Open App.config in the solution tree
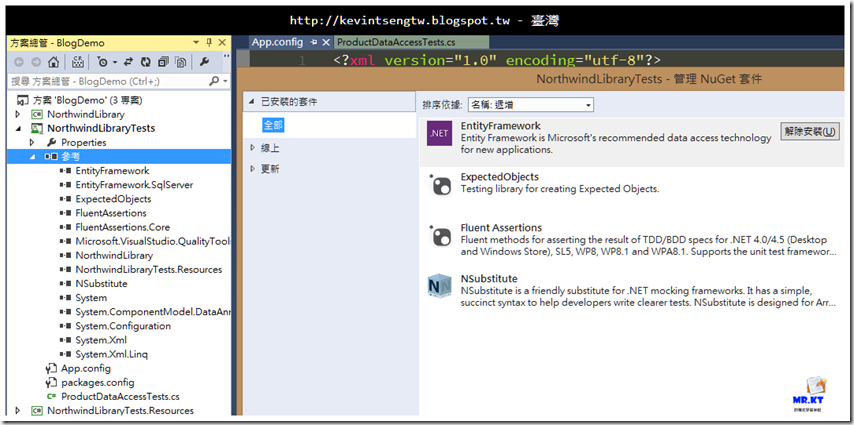Viewport: 854px width, 425px height. tap(86, 368)
